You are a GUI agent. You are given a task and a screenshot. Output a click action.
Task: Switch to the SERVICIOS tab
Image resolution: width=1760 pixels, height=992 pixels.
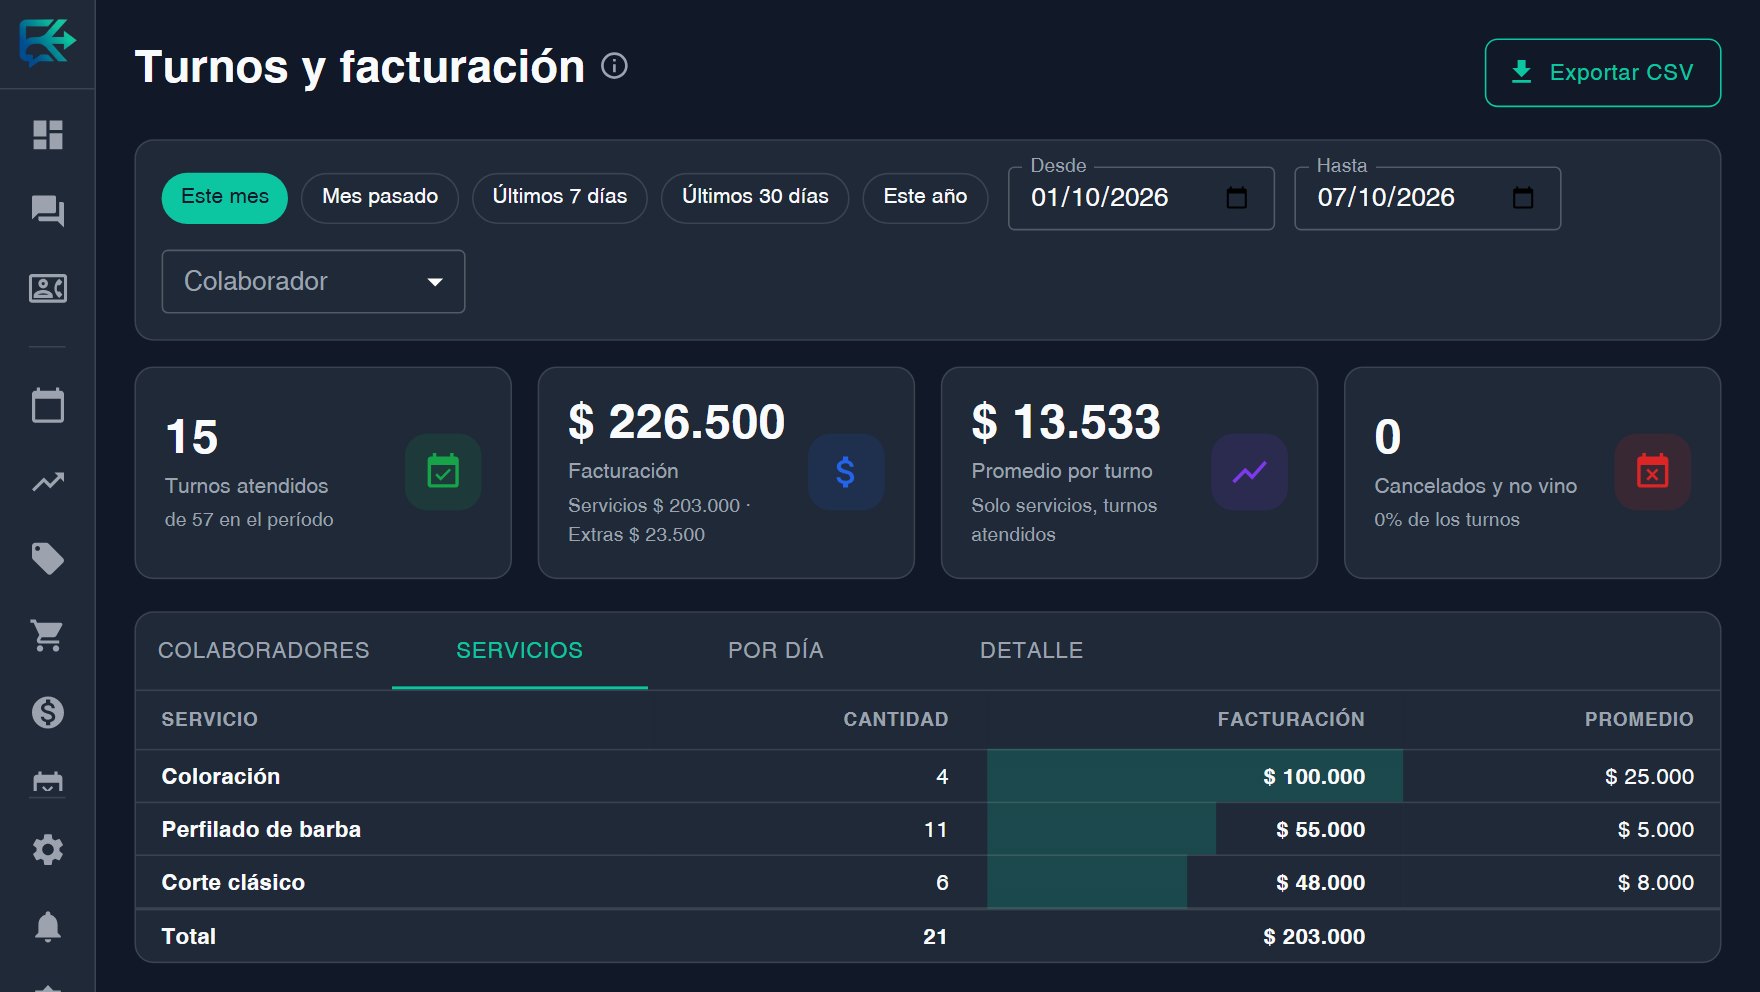520,650
